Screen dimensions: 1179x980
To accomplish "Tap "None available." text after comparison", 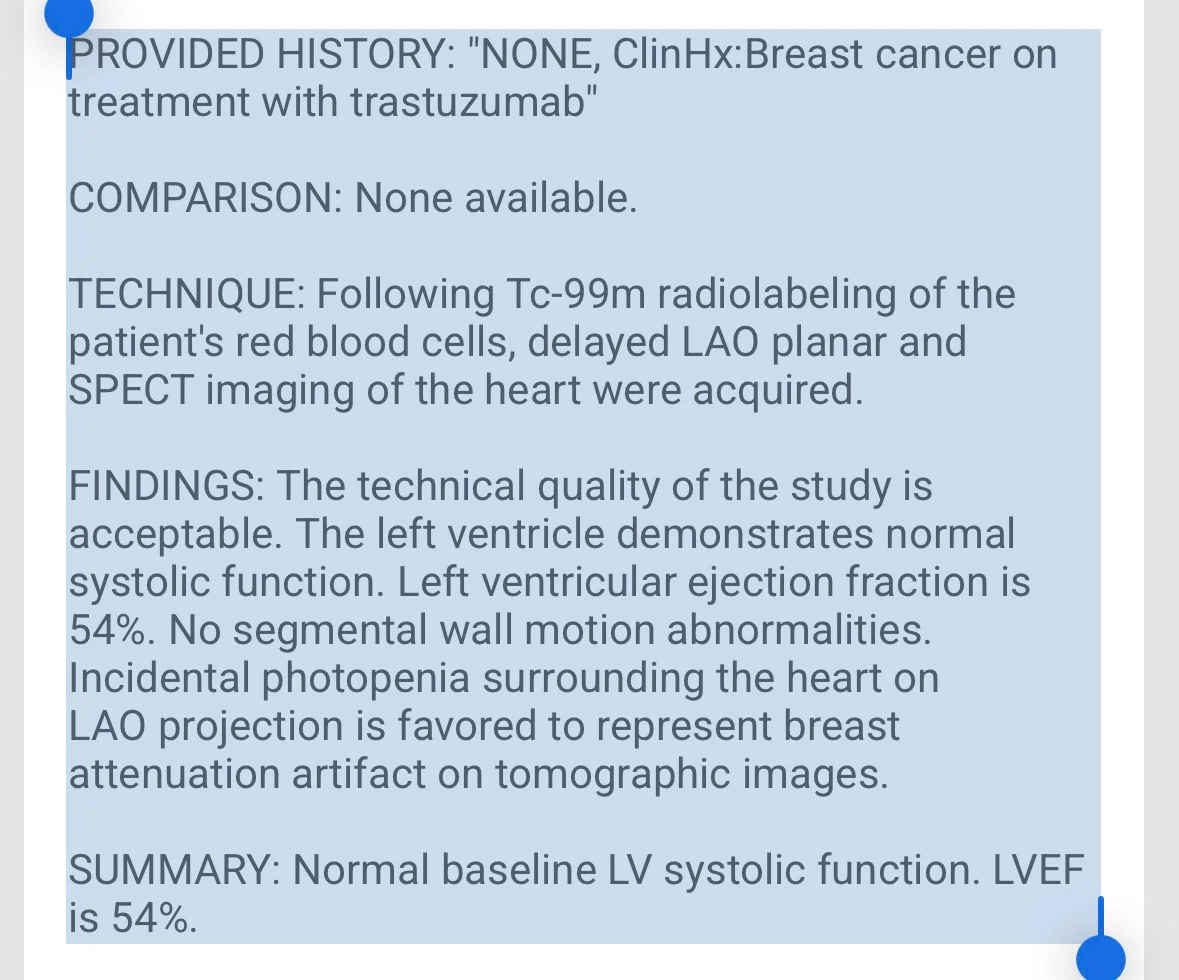I will pyautogui.click(x=496, y=198).
